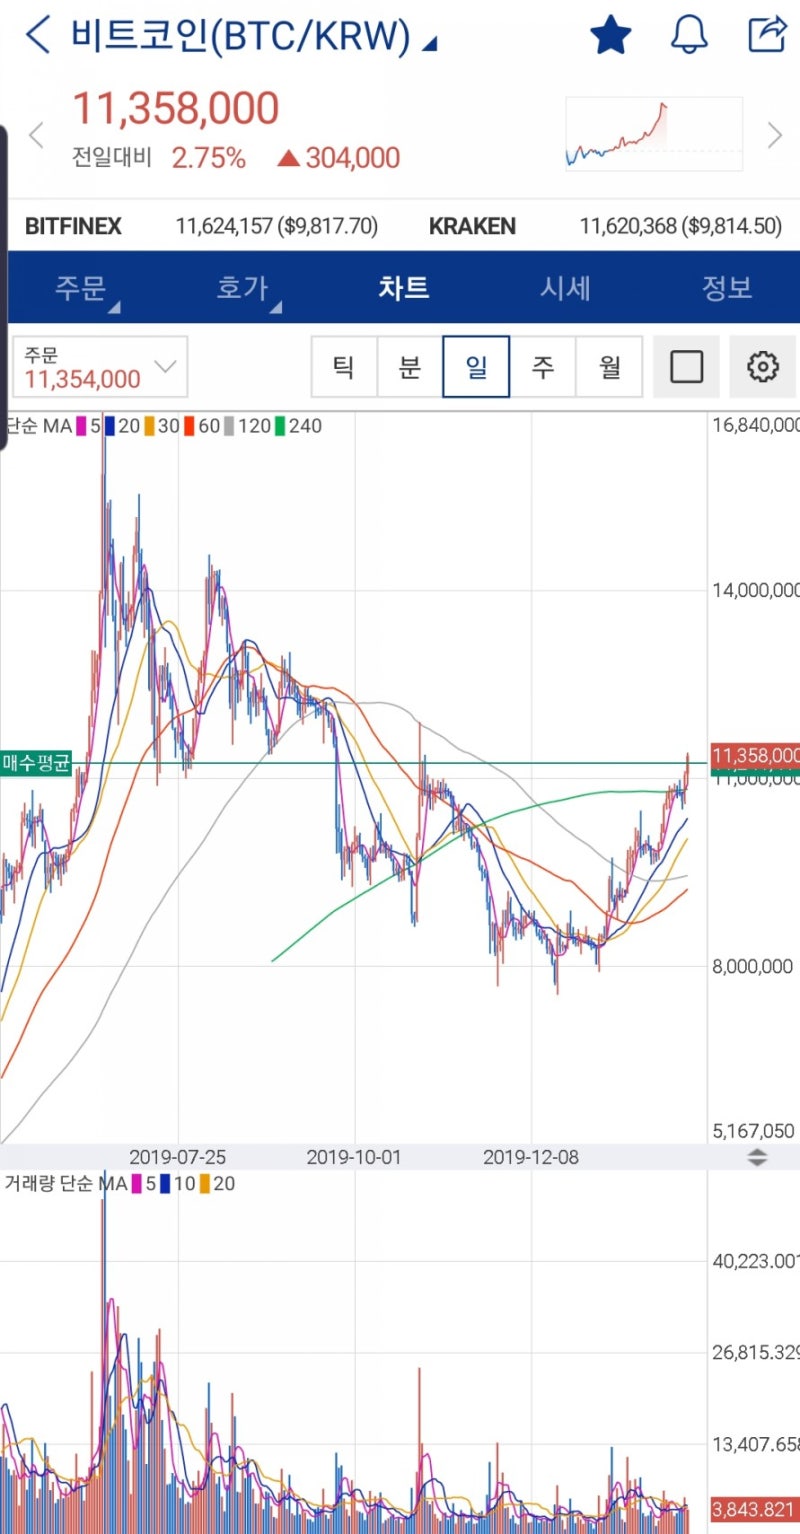Open the price alert bell
The height and width of the screenshot is (1534, 800).
(x=689, y=35)
